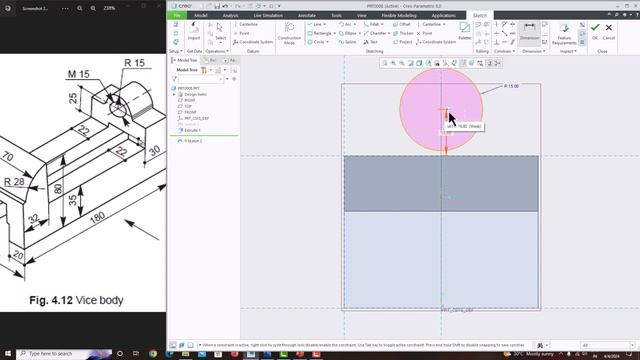Click the undo icon in quick access toolbar
The height and width of the screenshot is (360, 640).
click(225, 6)
